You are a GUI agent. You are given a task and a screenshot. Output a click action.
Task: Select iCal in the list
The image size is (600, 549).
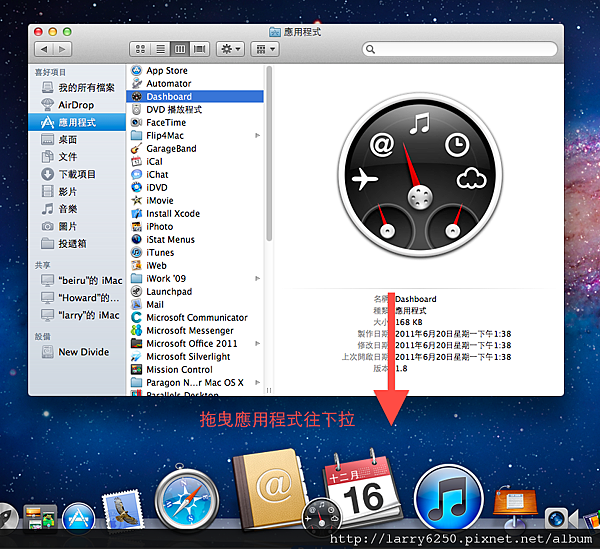[x=195, y=161]
